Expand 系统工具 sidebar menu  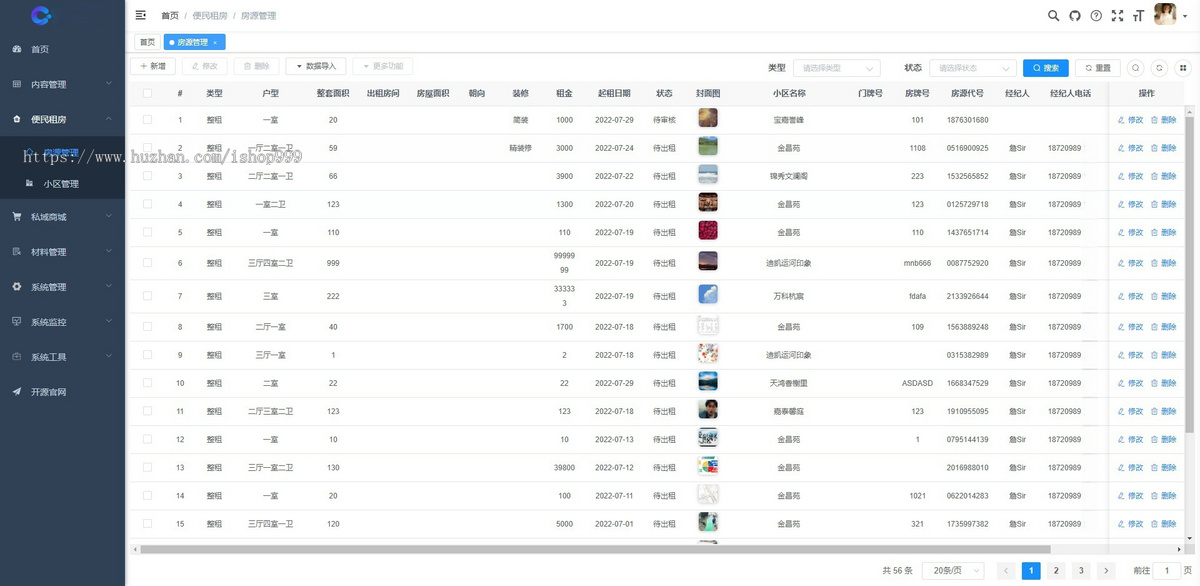click(x=62, y=357)
